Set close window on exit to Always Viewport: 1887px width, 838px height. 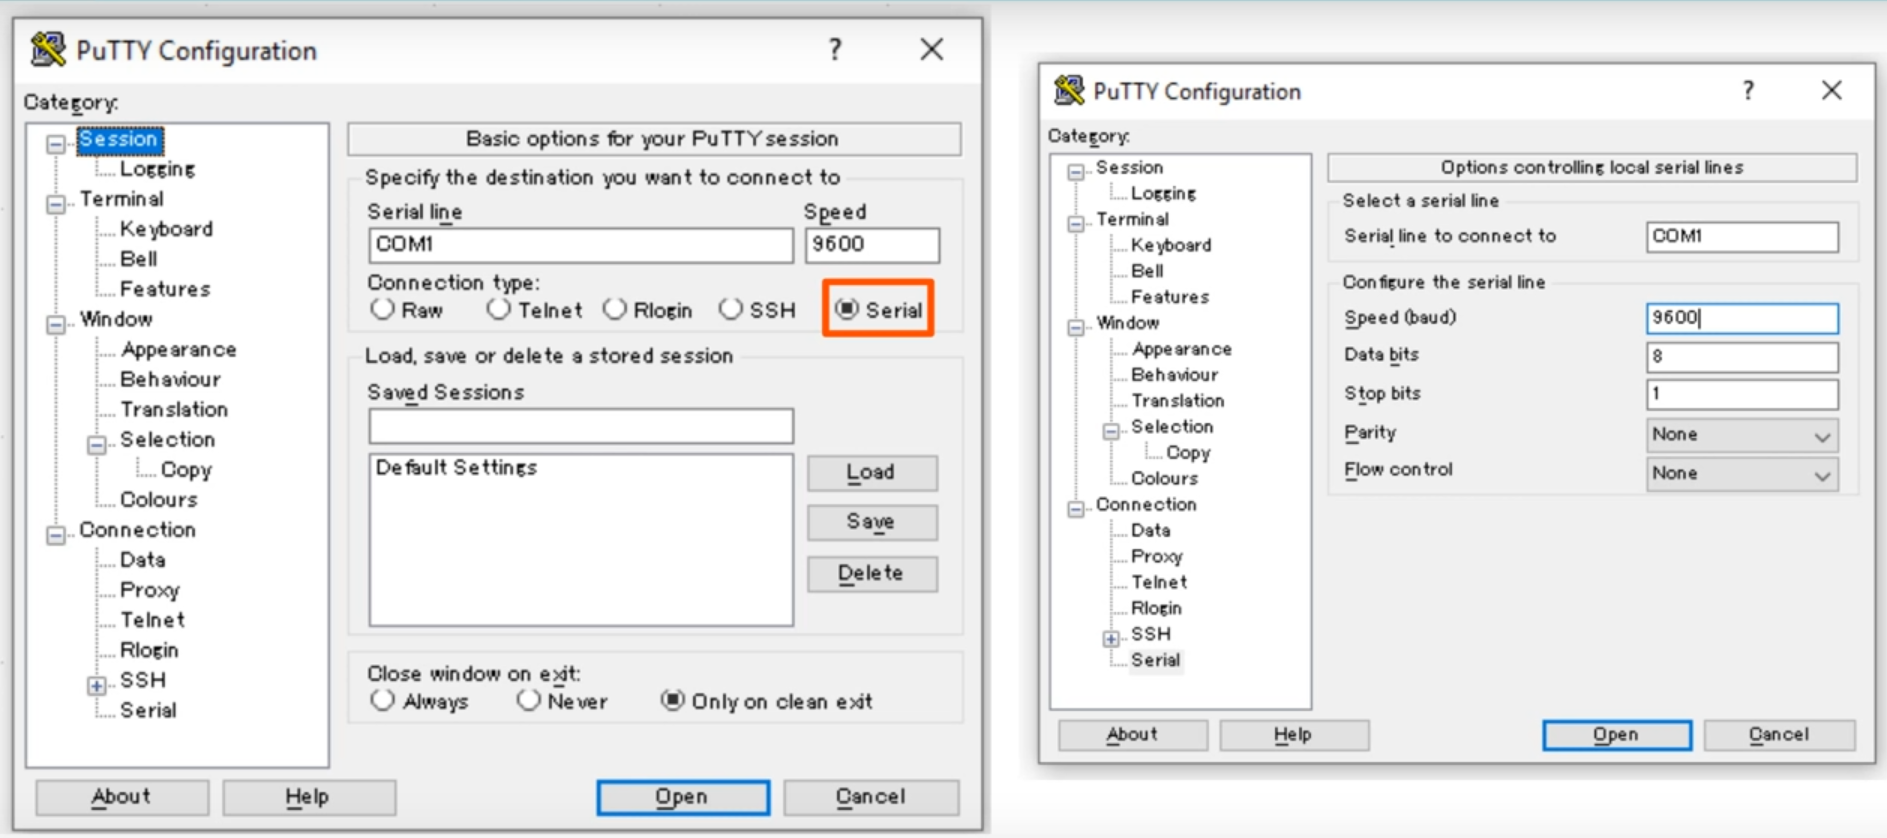pos(382,700)
